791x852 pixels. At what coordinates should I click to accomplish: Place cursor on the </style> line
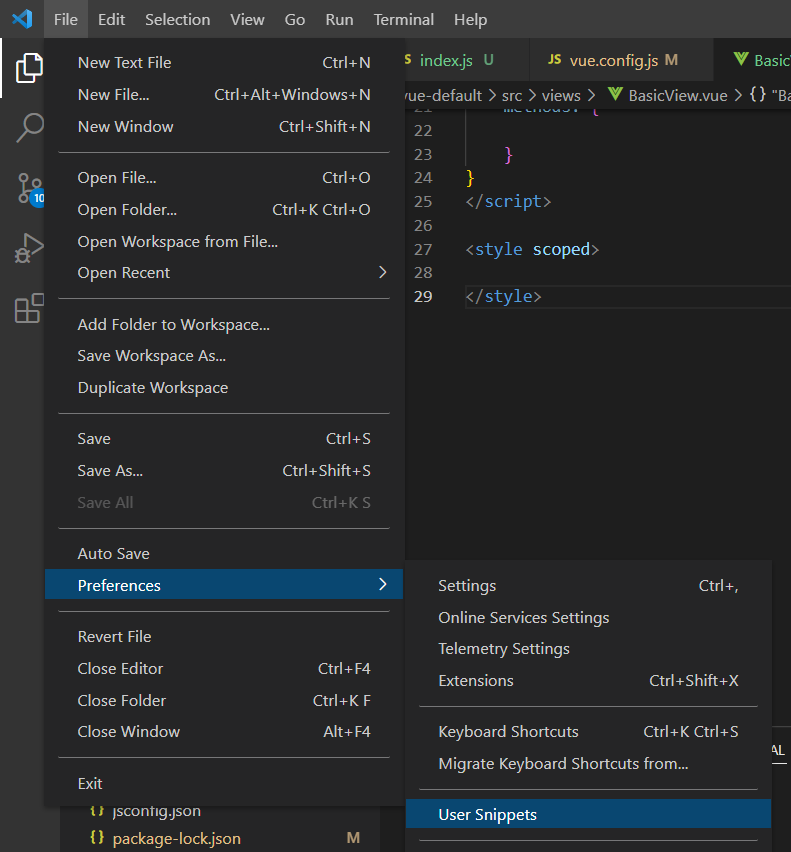coord(503,296)
